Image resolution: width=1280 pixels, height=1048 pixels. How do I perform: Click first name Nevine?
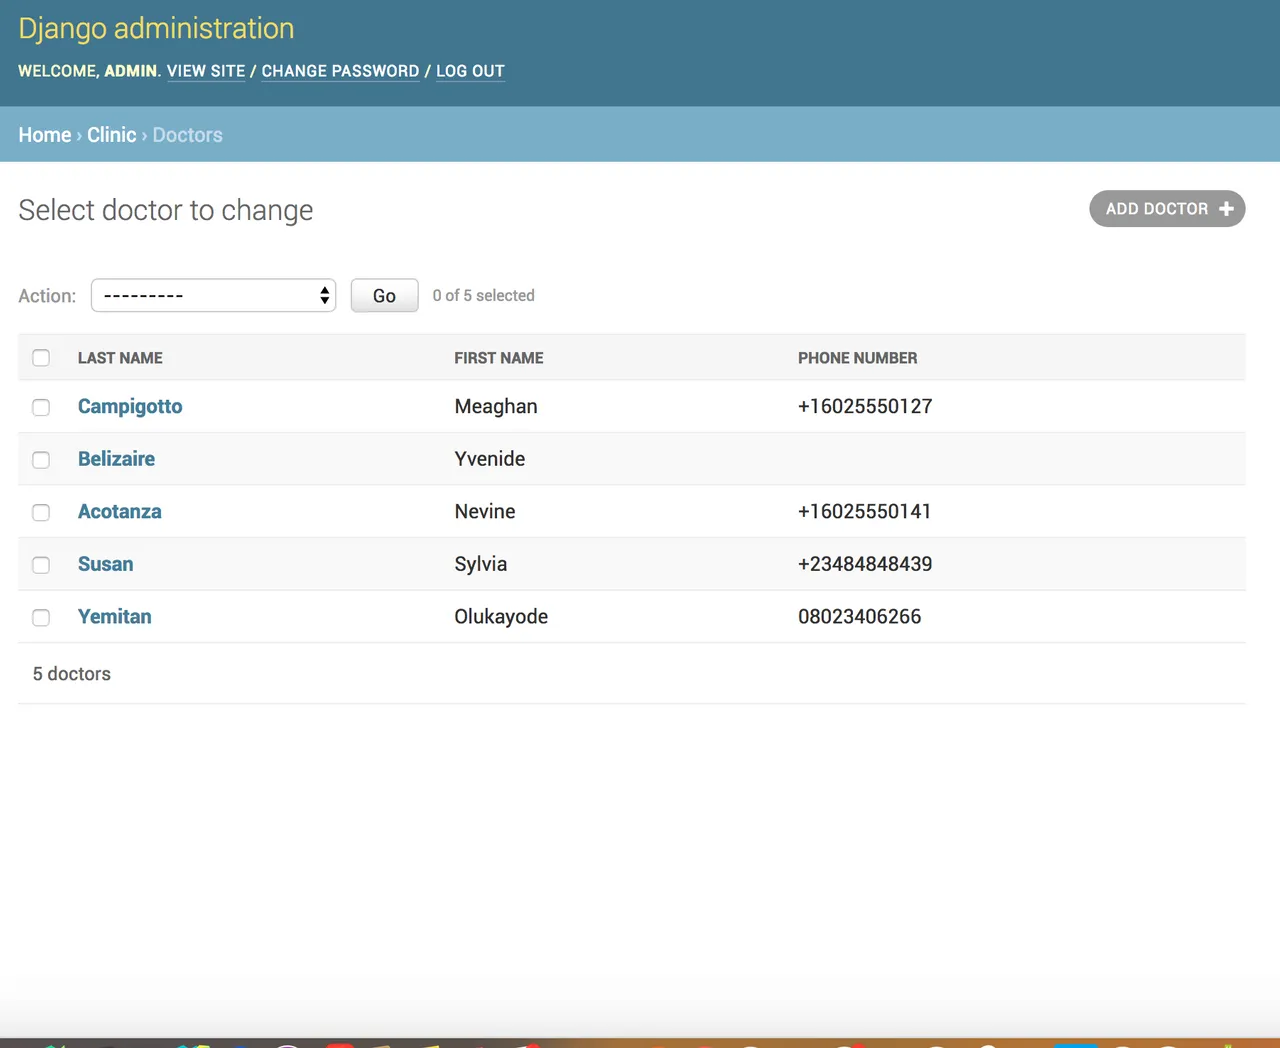485,511
